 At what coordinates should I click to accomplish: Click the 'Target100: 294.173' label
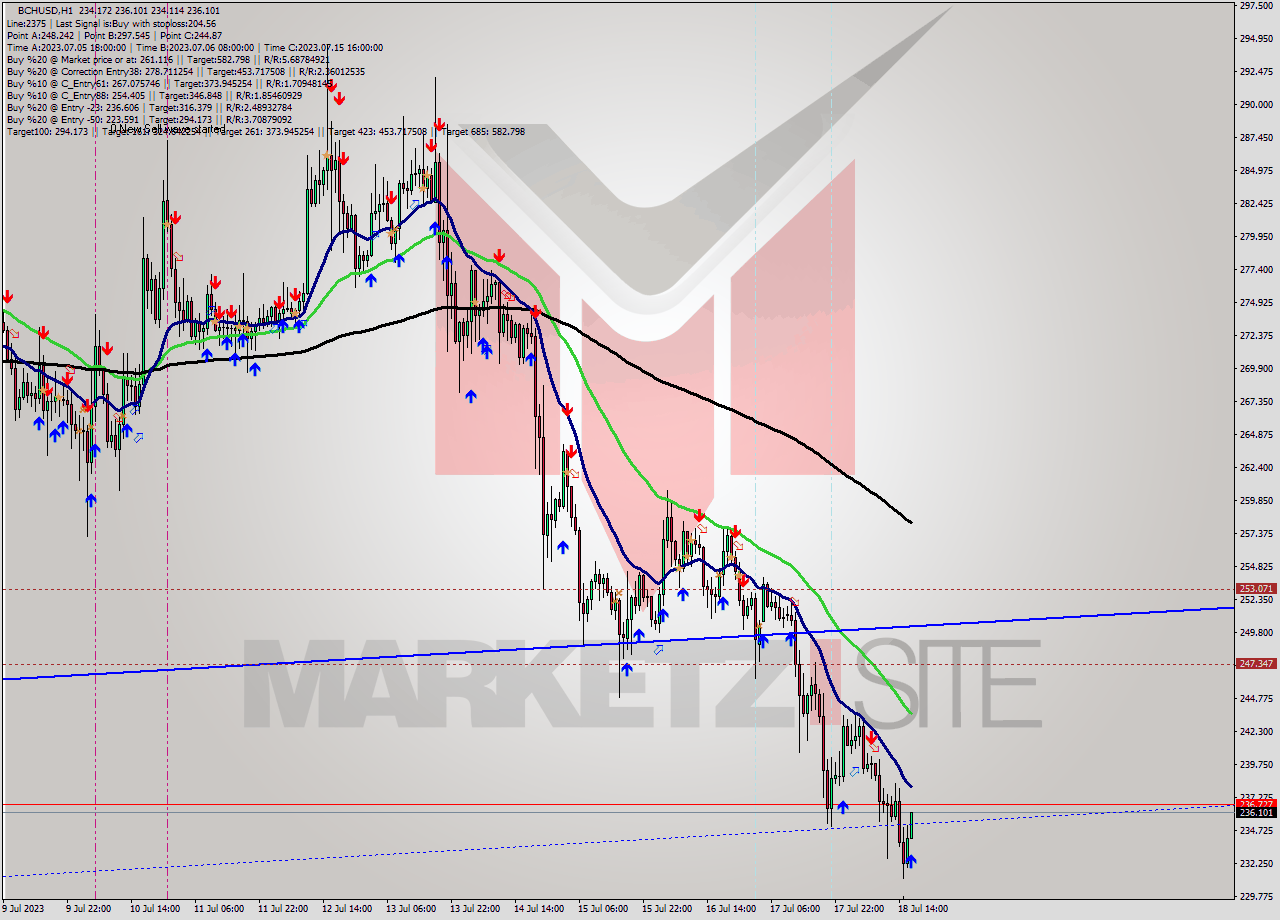coord(47,131)
